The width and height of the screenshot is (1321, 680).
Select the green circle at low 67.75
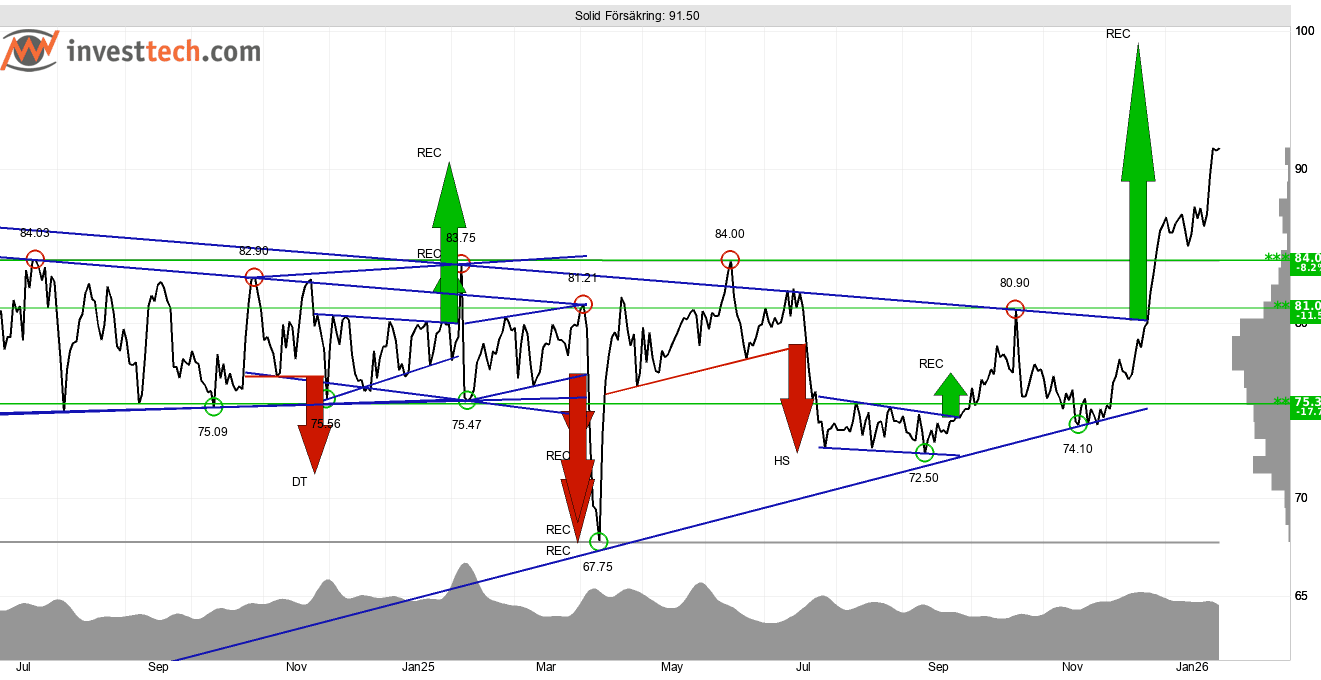click(598, 542)
